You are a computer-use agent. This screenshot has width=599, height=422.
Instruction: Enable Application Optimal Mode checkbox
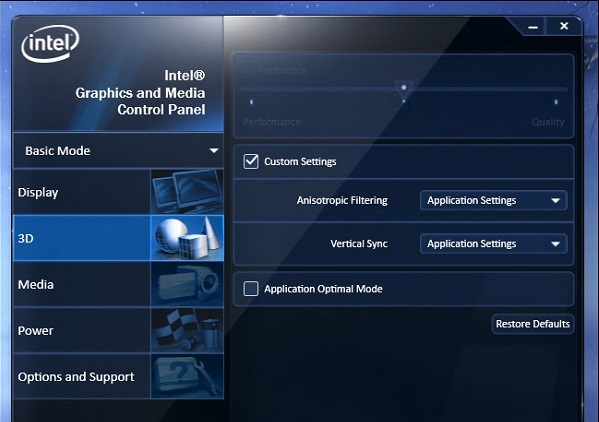[251, 289]
